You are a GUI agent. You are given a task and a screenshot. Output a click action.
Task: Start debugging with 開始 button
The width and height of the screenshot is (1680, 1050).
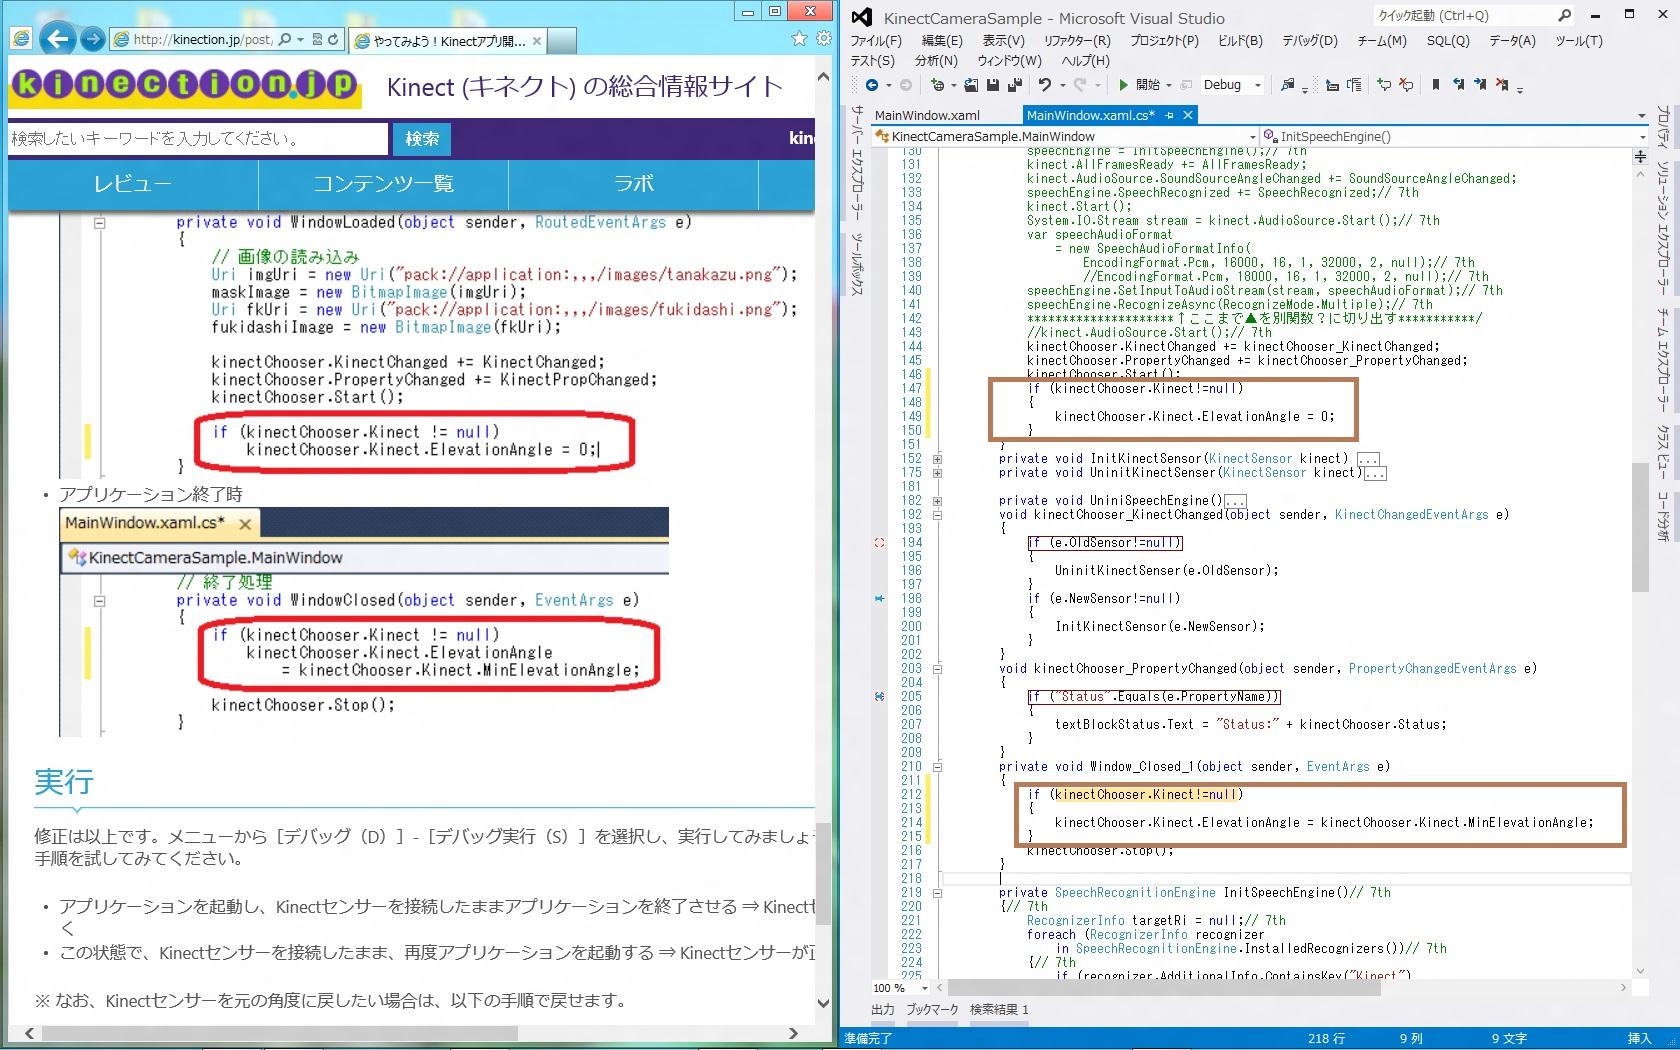pyautogui.click(x=1140, y=85)
